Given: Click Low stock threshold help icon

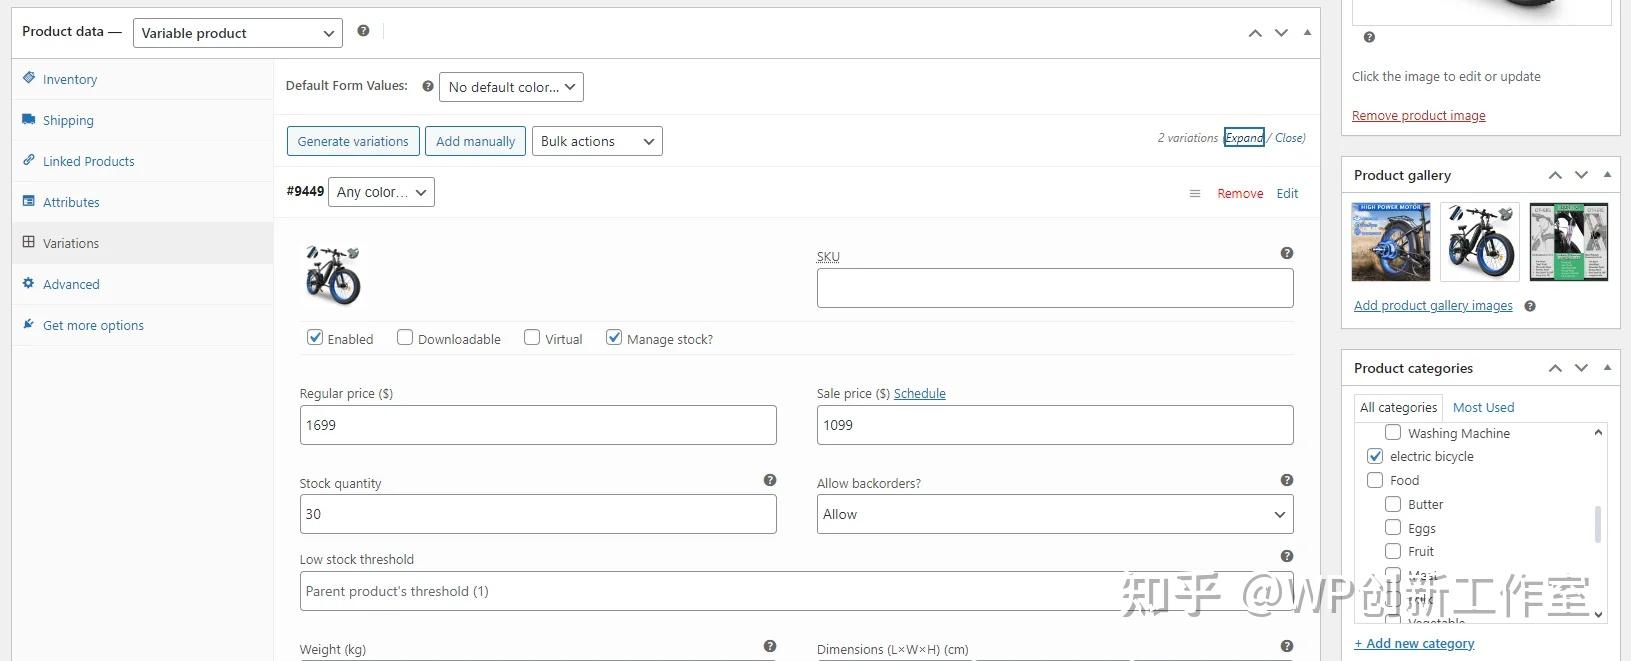Looking at the screenshot, I should [1286, 557].
